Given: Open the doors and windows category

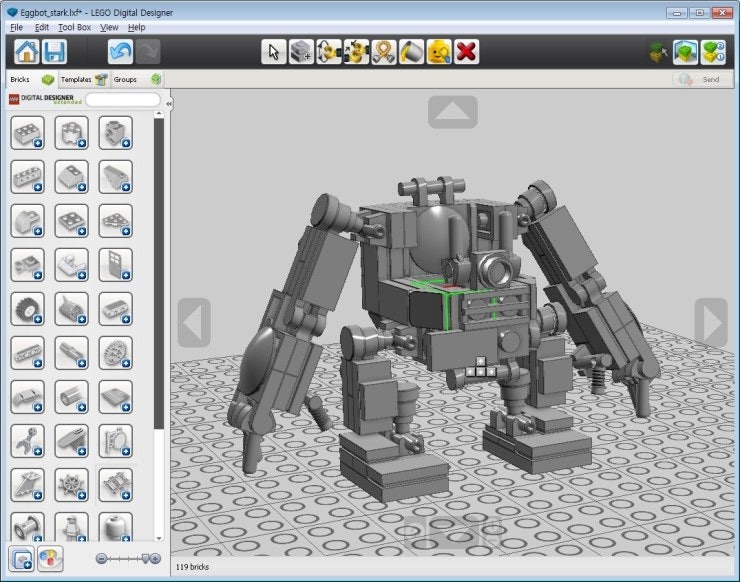Looking at the screenshot, I should (x=116, y=265).
